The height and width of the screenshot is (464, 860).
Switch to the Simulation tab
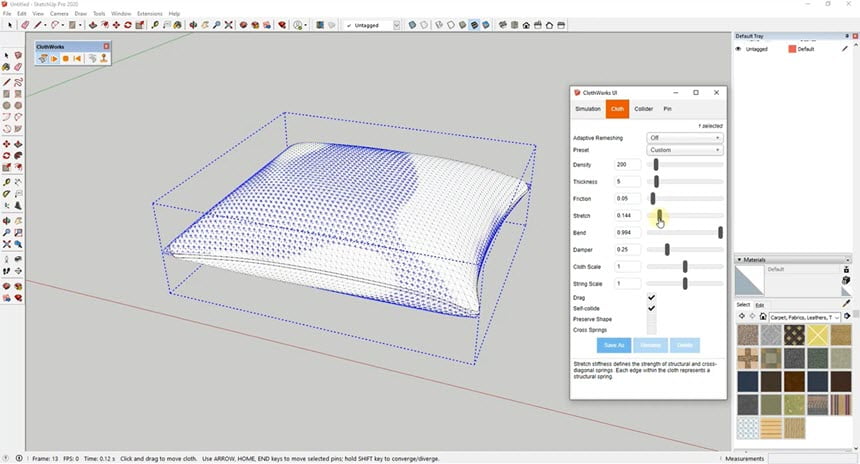pyautogui.click(x=588, y=109)
